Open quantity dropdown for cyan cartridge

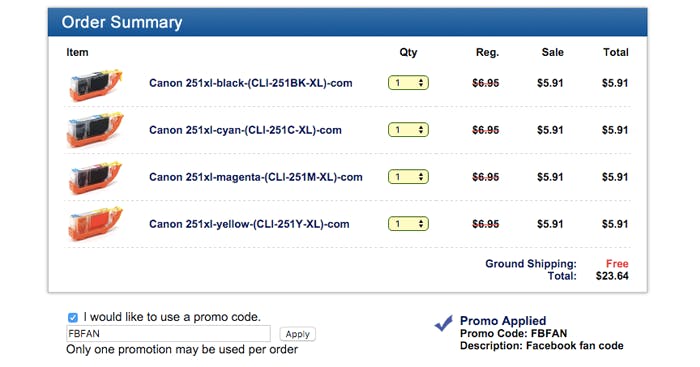pos(408,130)
